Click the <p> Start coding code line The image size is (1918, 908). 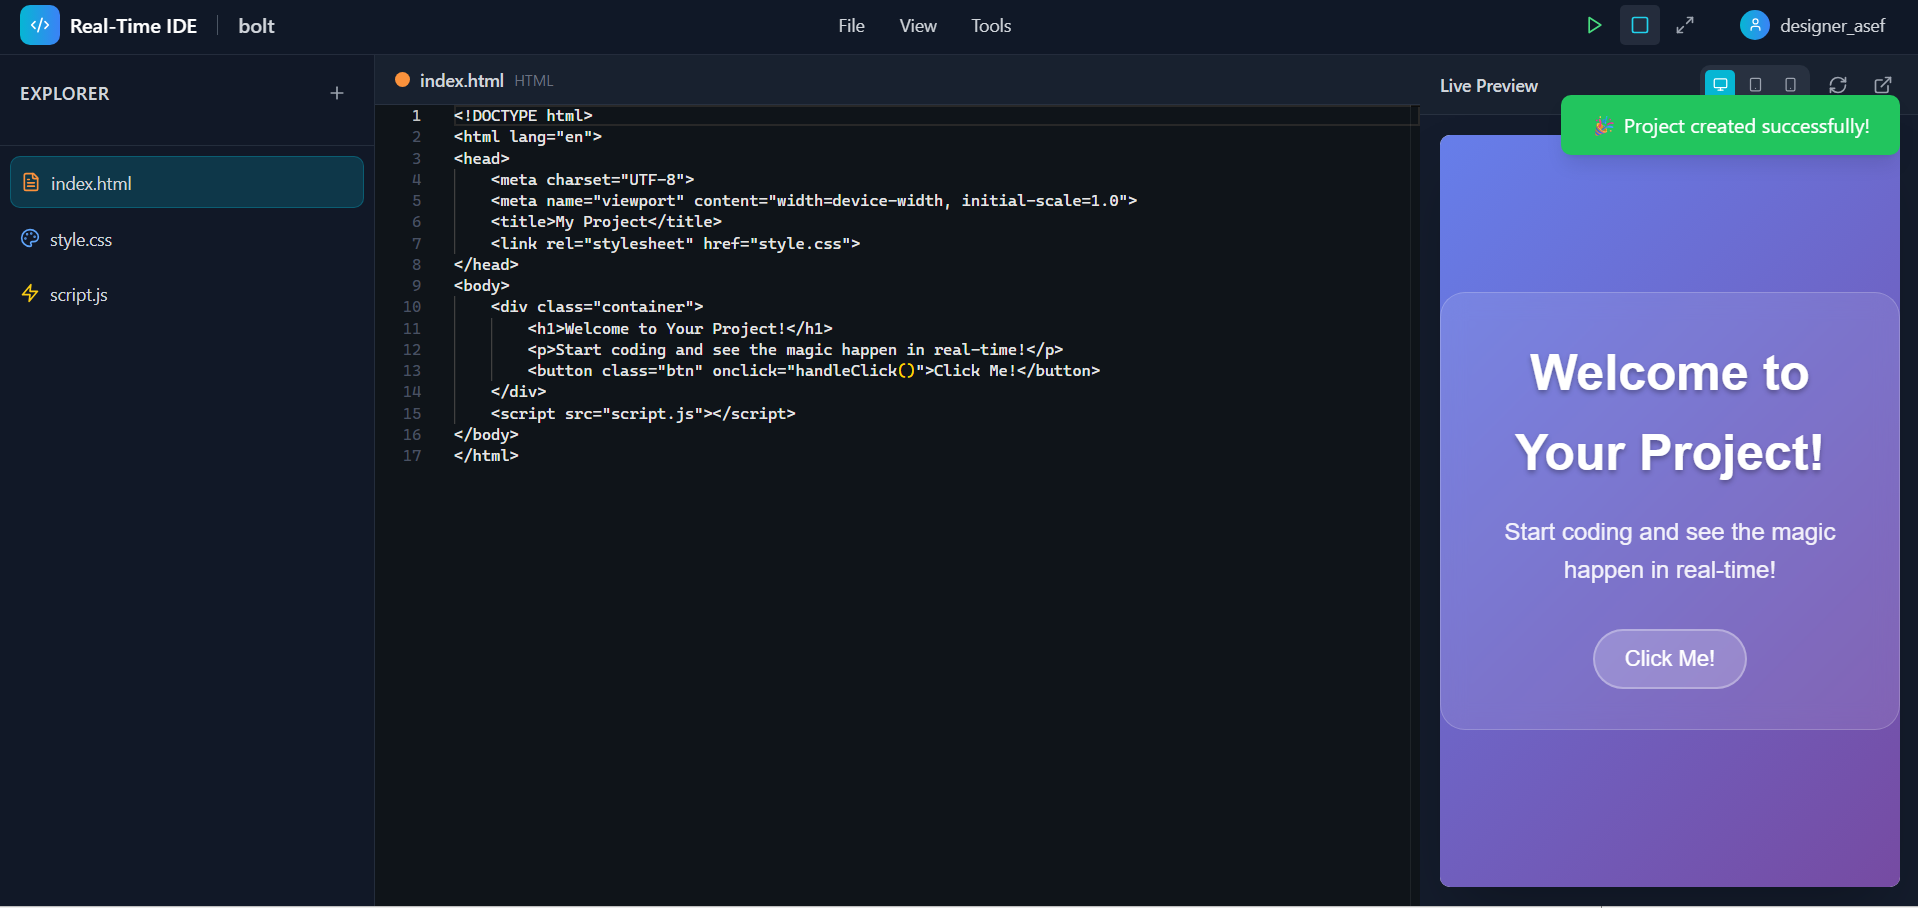795,350
